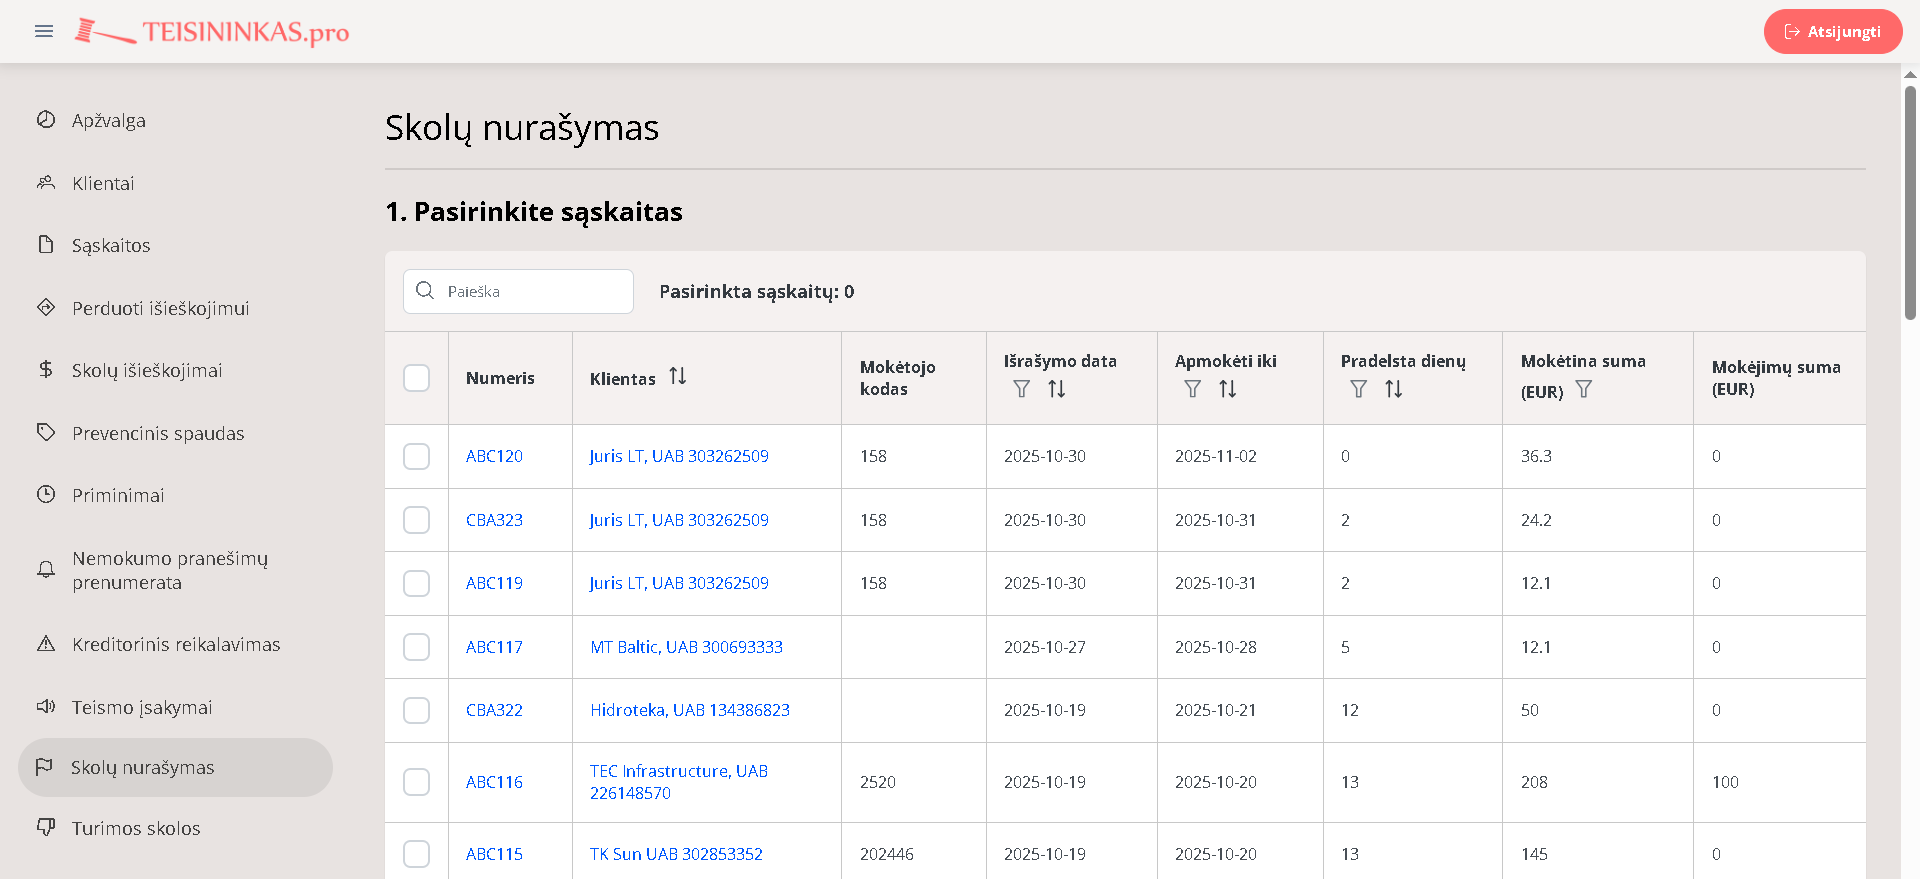The height and width of the screenshot is (879, 1920).
Task: Go to Apžvalga in sidebar
Action: [109, 120]
